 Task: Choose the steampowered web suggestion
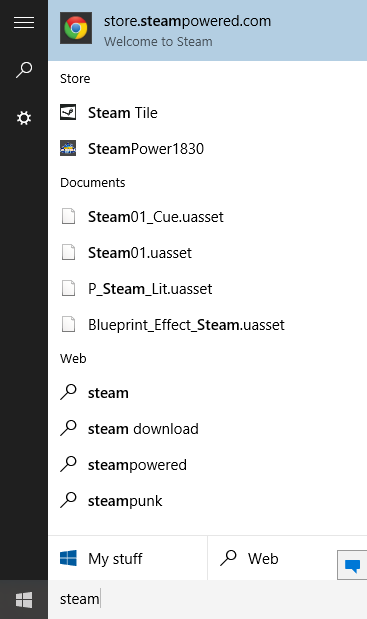coord(208,465)
